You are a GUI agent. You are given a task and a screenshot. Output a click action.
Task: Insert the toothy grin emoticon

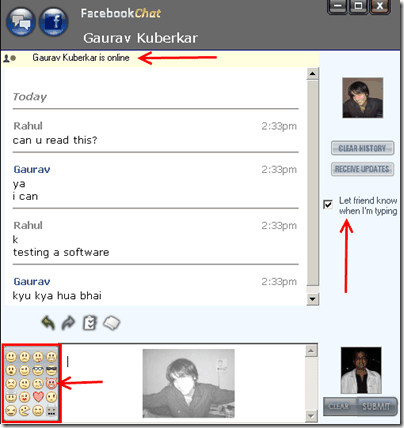[51, 356]
